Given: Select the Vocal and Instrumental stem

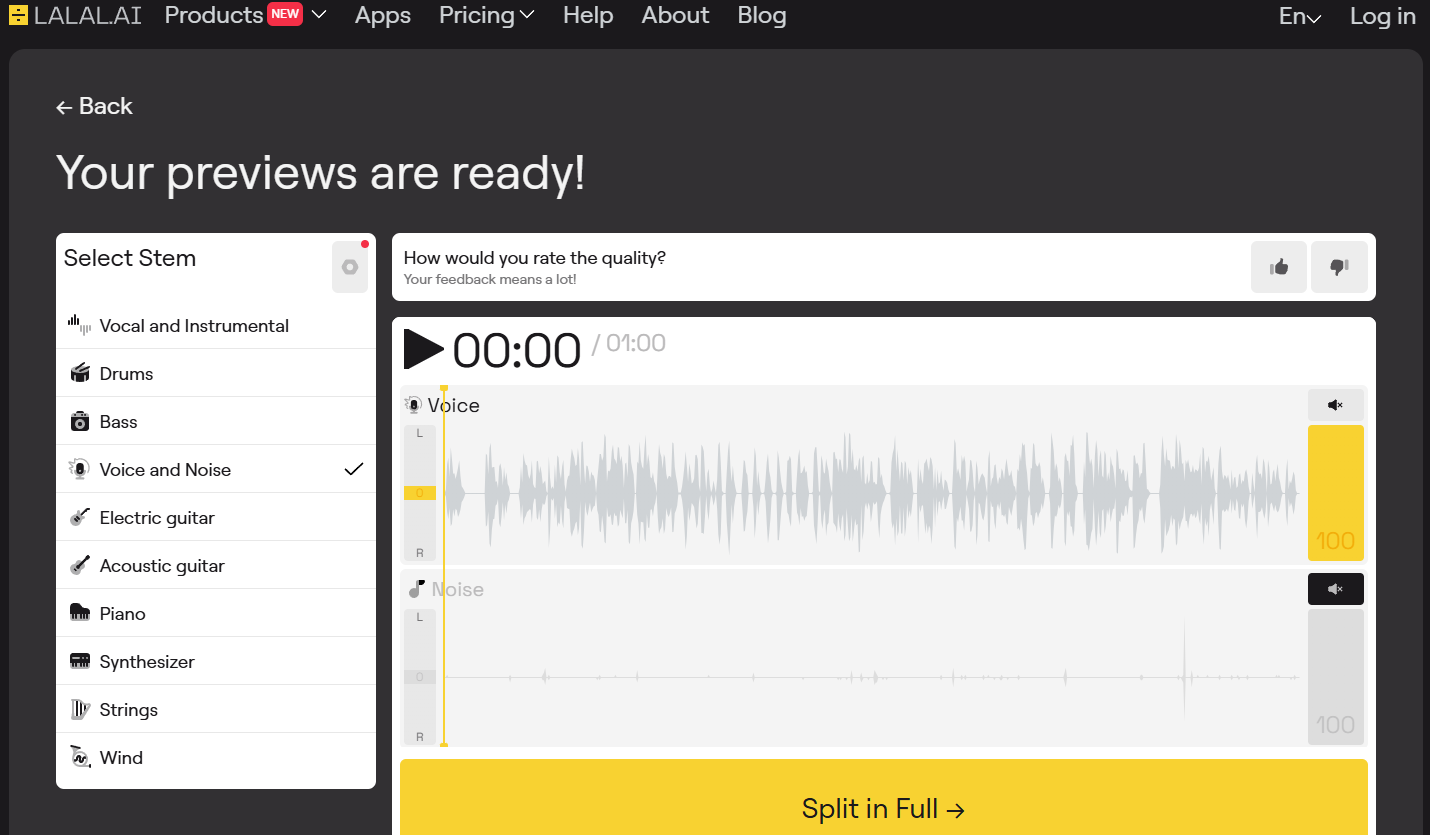Looking at the screenshot, I should tap(216, 325).
